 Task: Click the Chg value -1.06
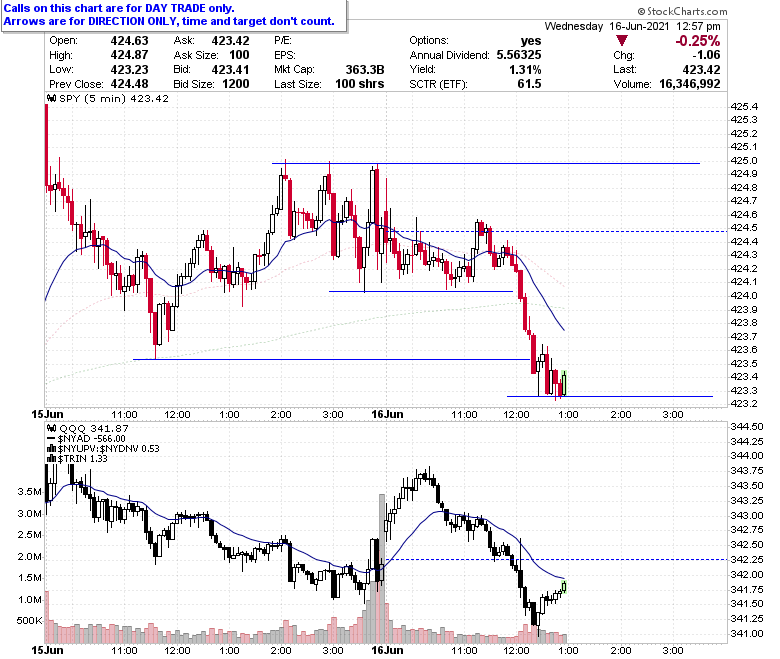point(706,55)
